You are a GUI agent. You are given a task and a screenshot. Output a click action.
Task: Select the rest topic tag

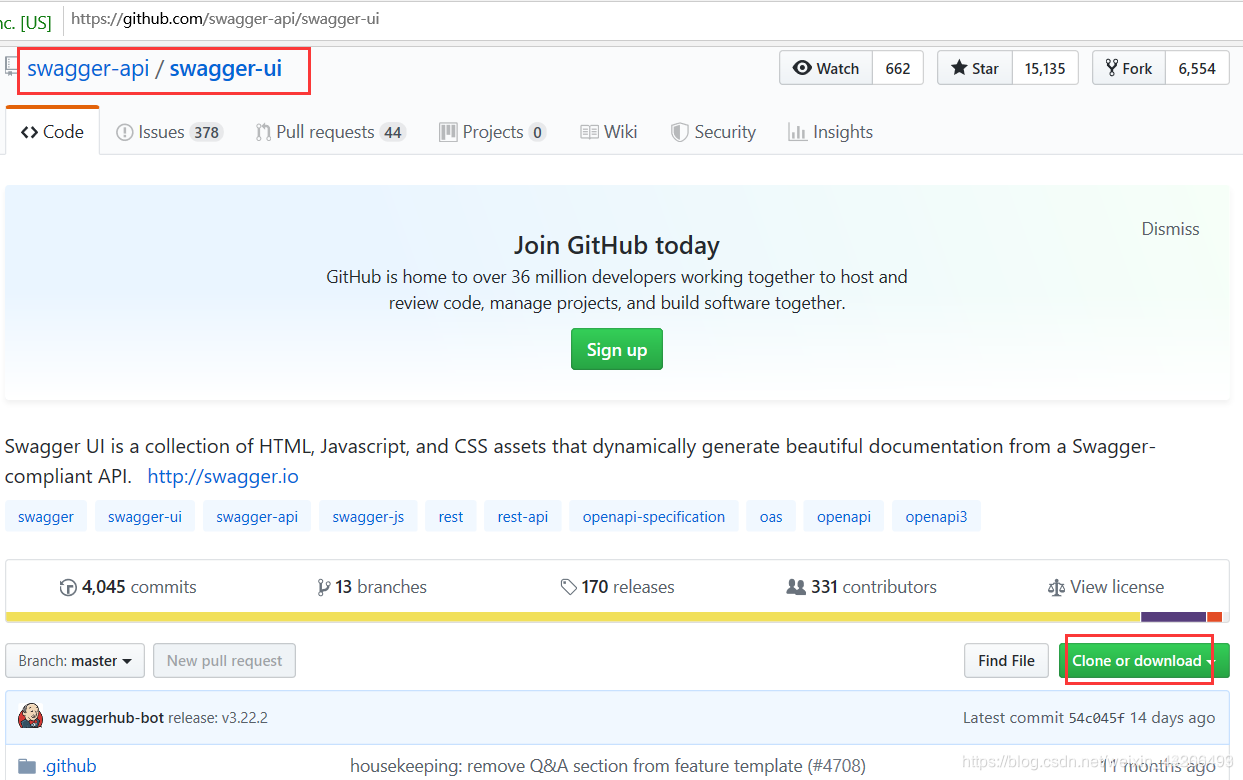pos(451,517)
